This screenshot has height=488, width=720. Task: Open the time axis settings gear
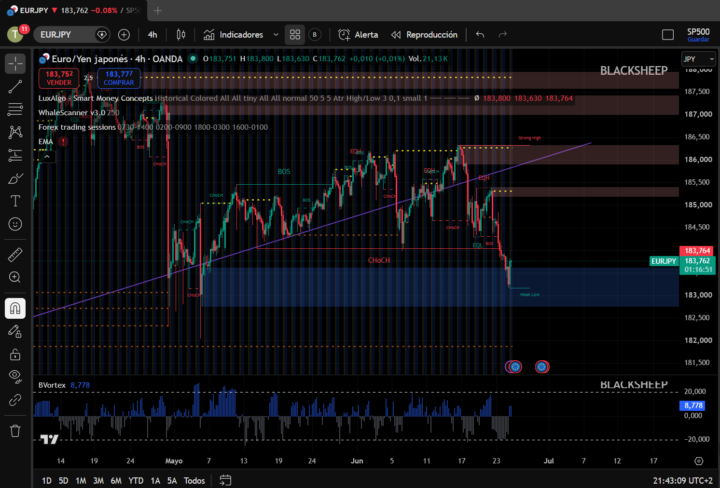coord(699,461)
